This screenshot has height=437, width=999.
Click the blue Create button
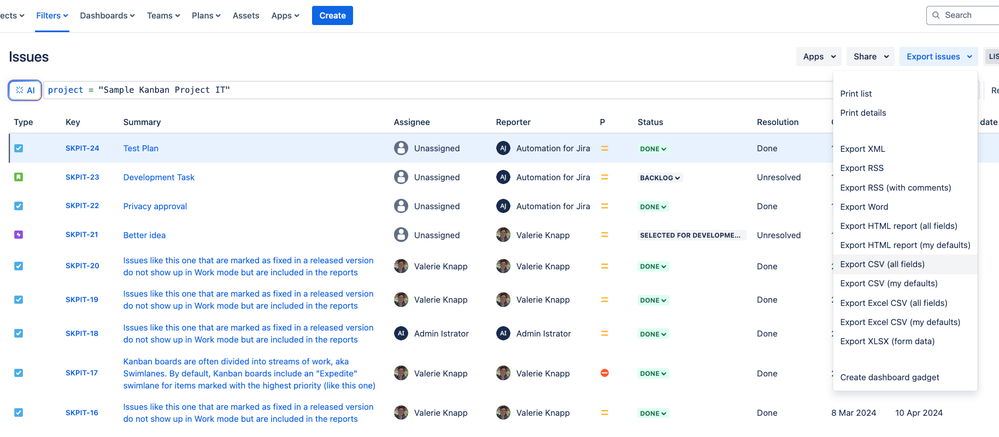pyautogui.click(x=332, y=15)
